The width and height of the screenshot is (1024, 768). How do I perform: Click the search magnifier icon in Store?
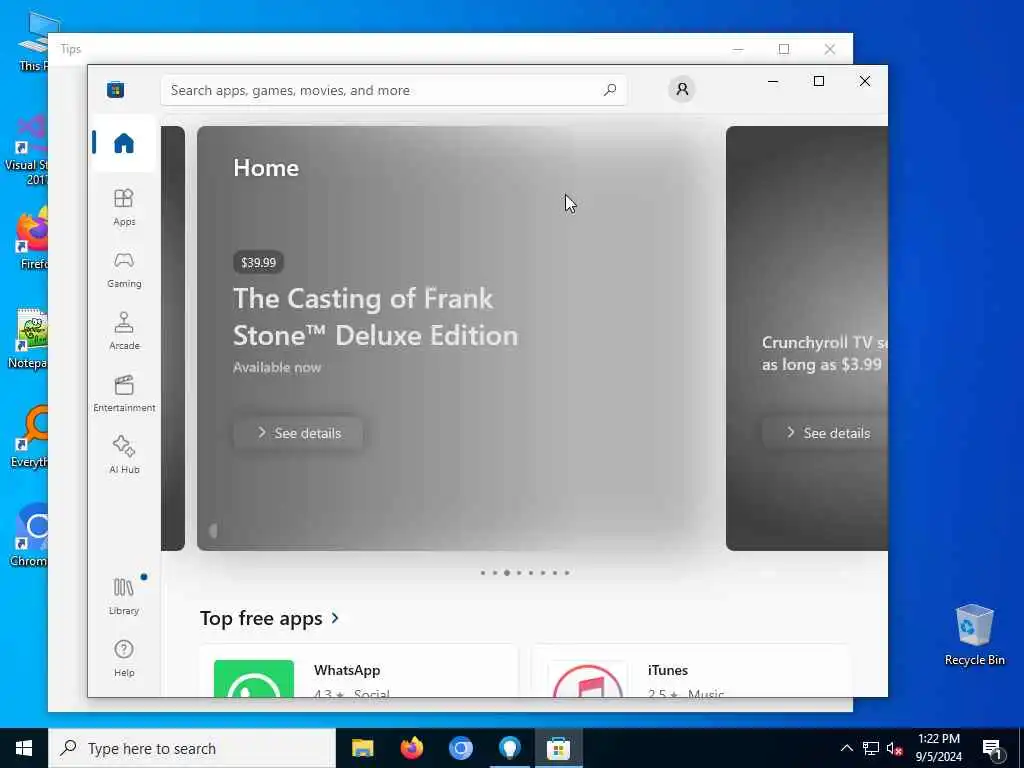(x=609, y=90)
